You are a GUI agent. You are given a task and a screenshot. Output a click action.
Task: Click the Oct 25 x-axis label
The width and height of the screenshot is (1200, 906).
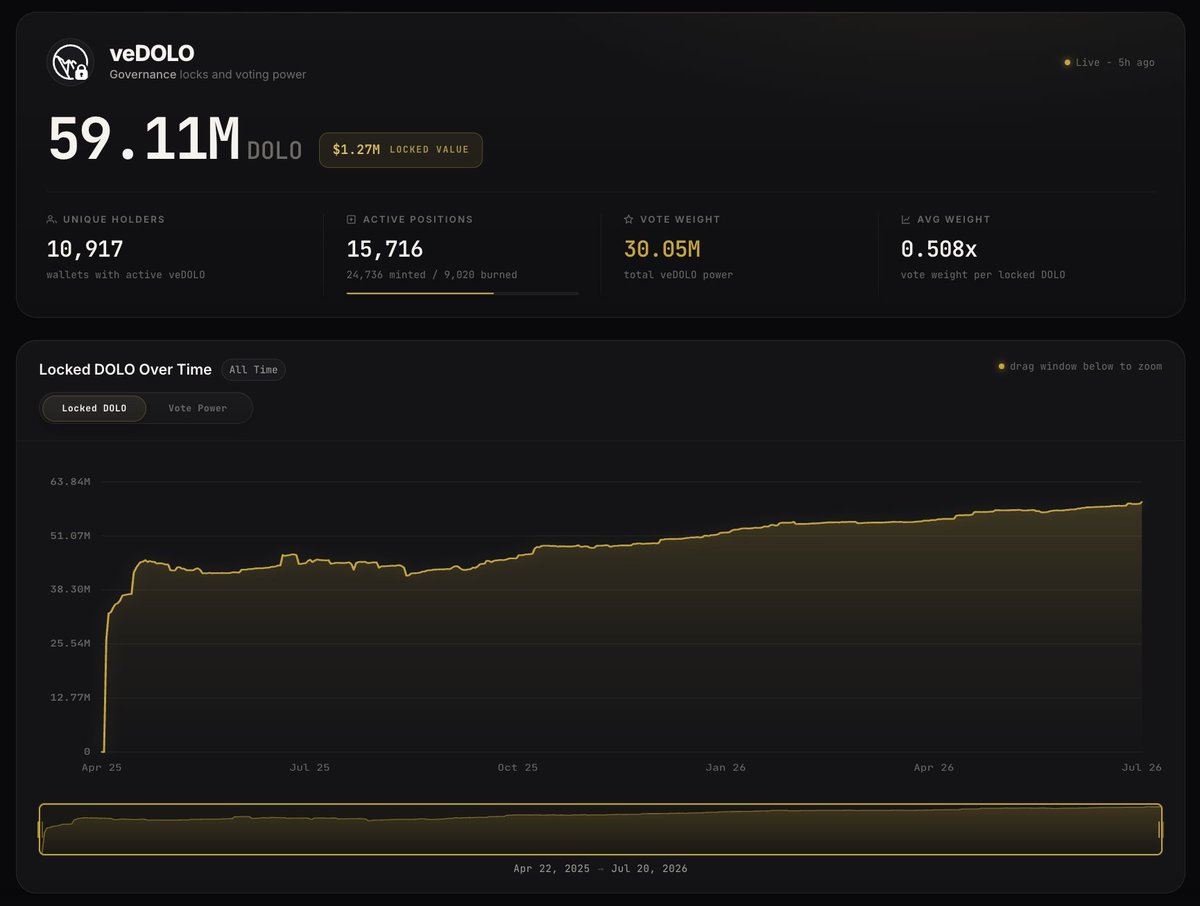(518, 768)
